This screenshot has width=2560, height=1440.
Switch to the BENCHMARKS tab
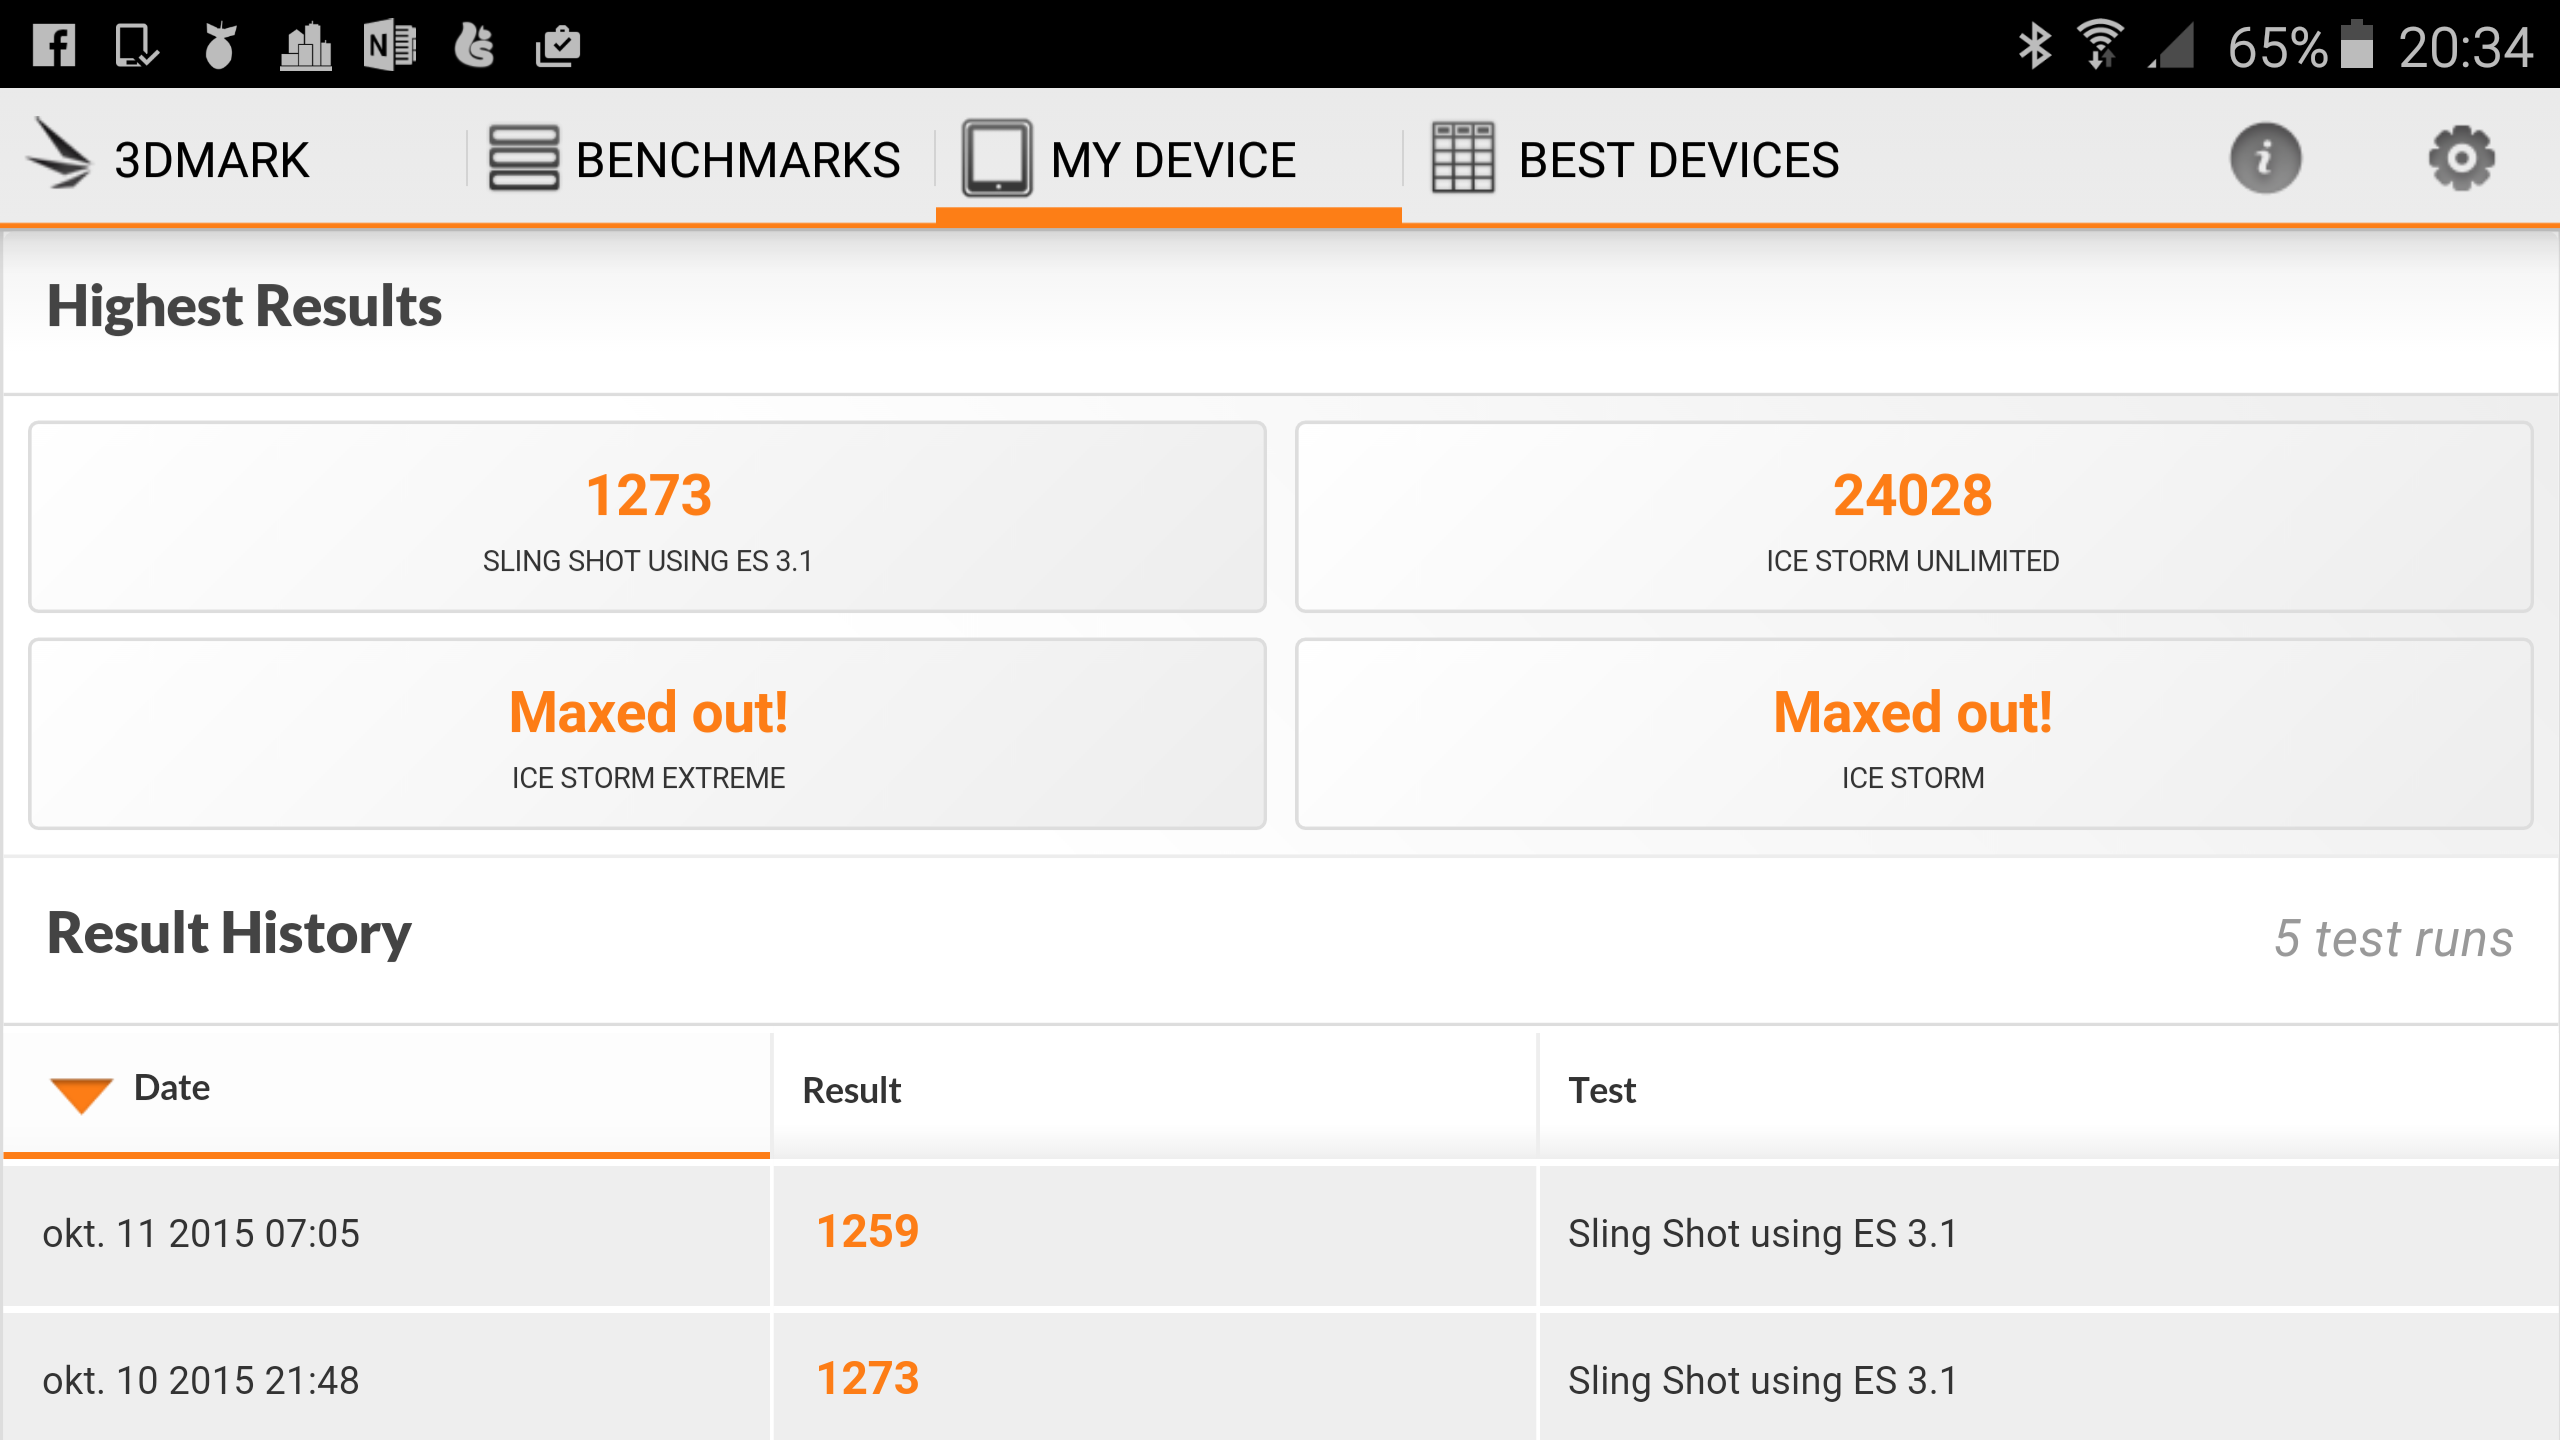[x=700, y=158]
